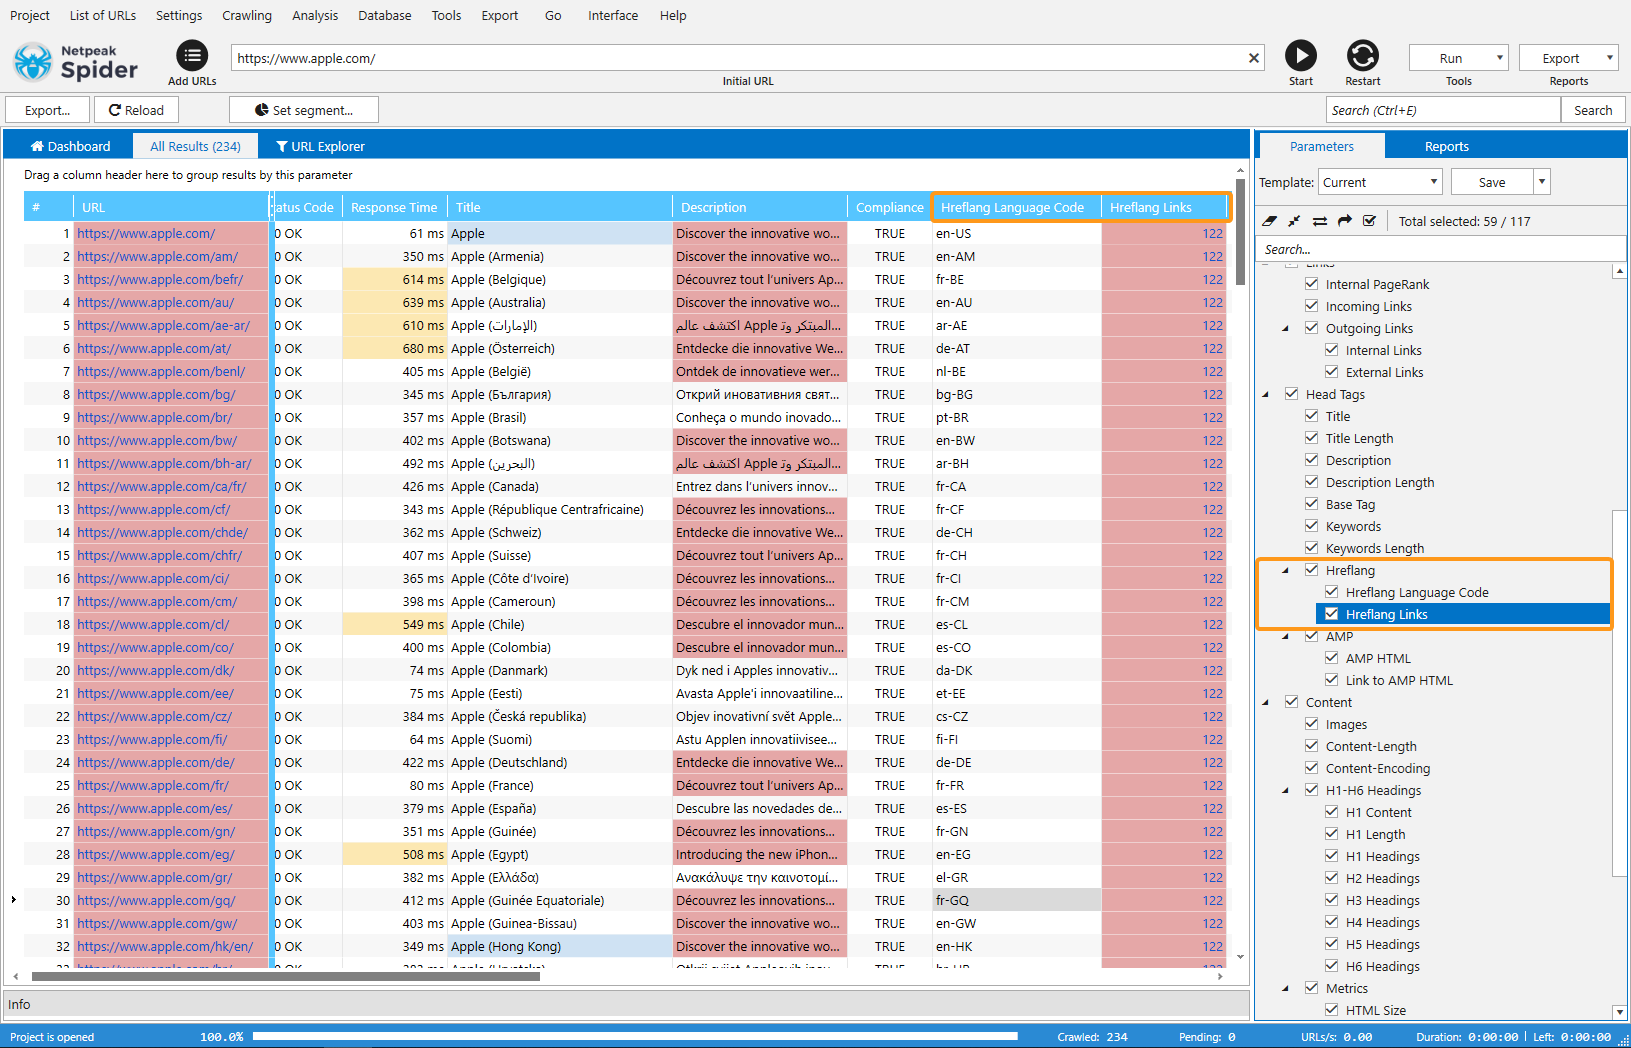Click the collapse-all arrows icon in Parameters

point(1294,221)
